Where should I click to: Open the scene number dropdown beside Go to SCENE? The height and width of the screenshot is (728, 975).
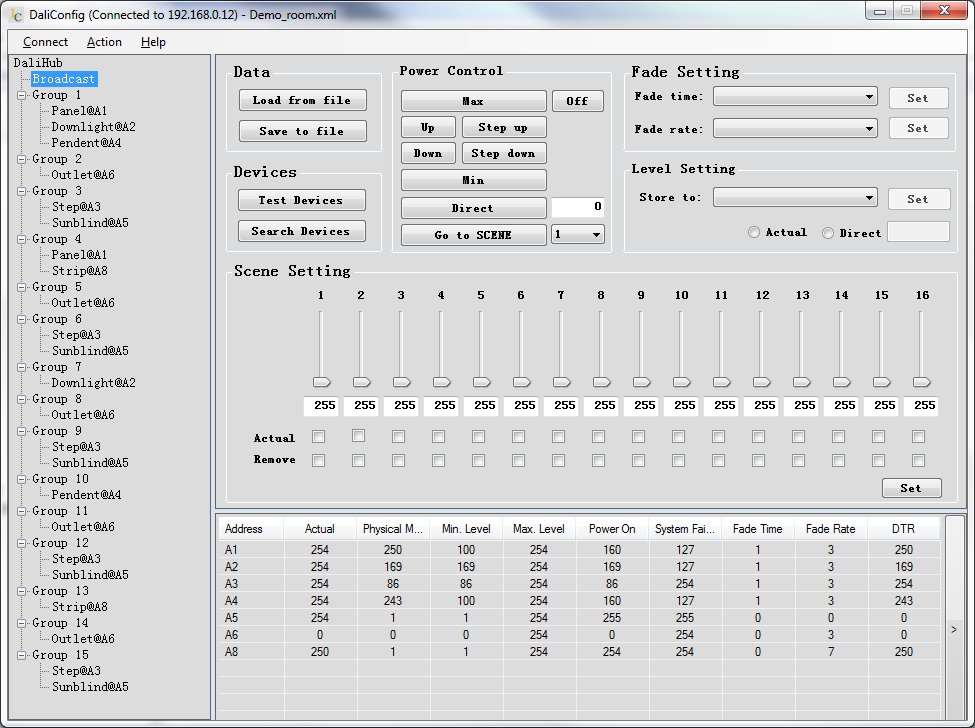pos(578,234)
